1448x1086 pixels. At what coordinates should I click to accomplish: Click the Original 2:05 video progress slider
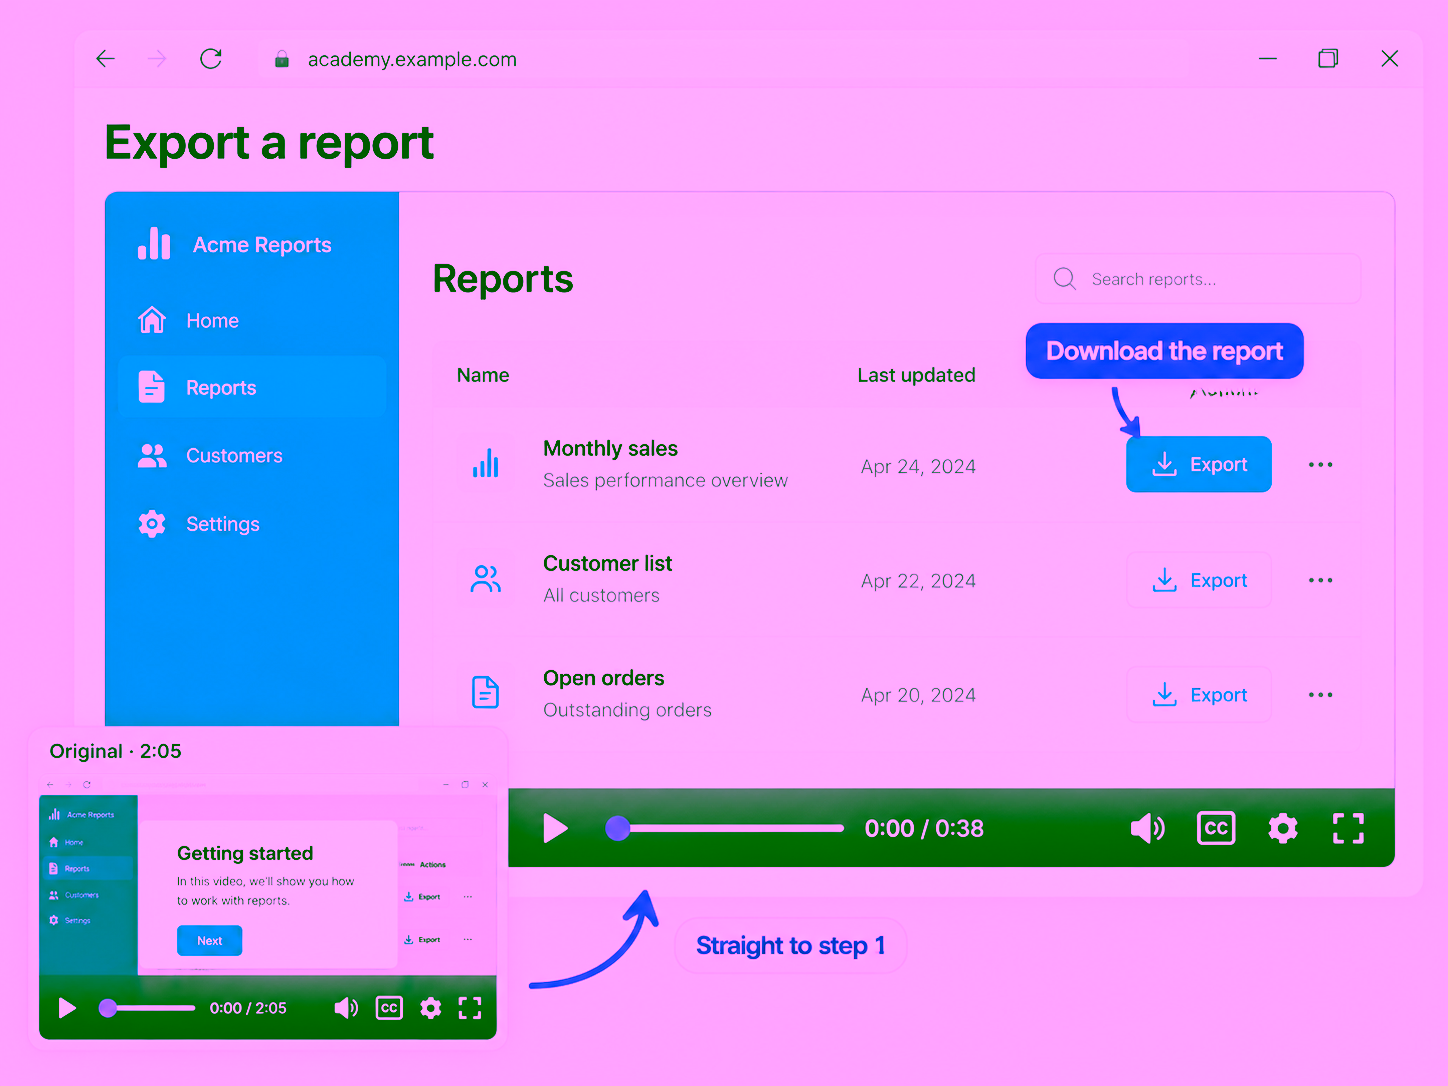[x=147, y=1008]
